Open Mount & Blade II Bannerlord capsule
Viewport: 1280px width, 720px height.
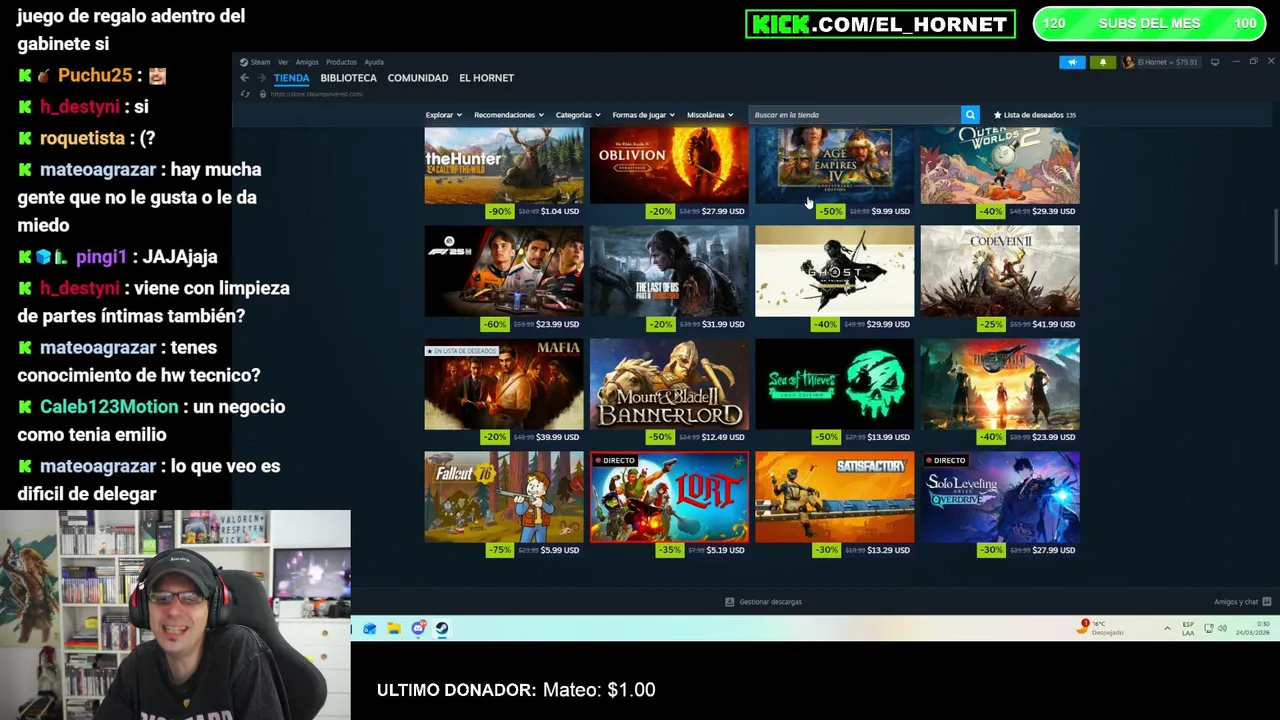(669, 384)
